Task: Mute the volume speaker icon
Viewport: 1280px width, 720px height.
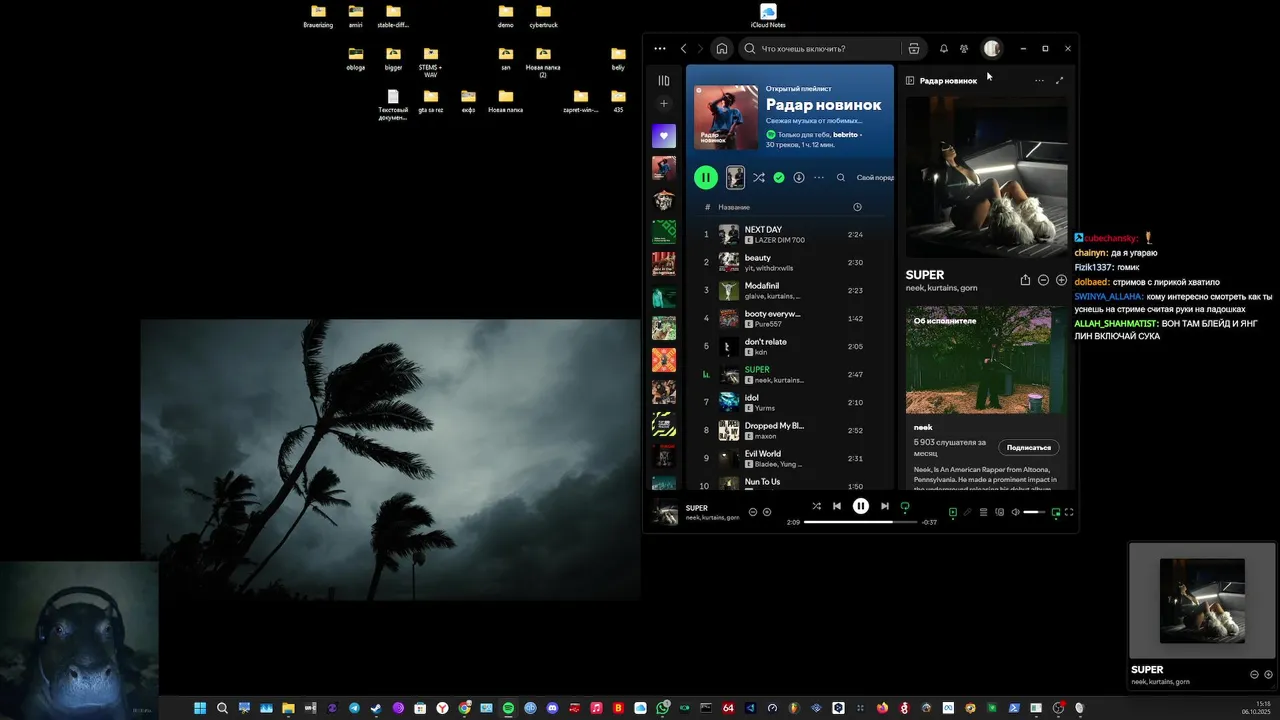Action: [1015, 512]
